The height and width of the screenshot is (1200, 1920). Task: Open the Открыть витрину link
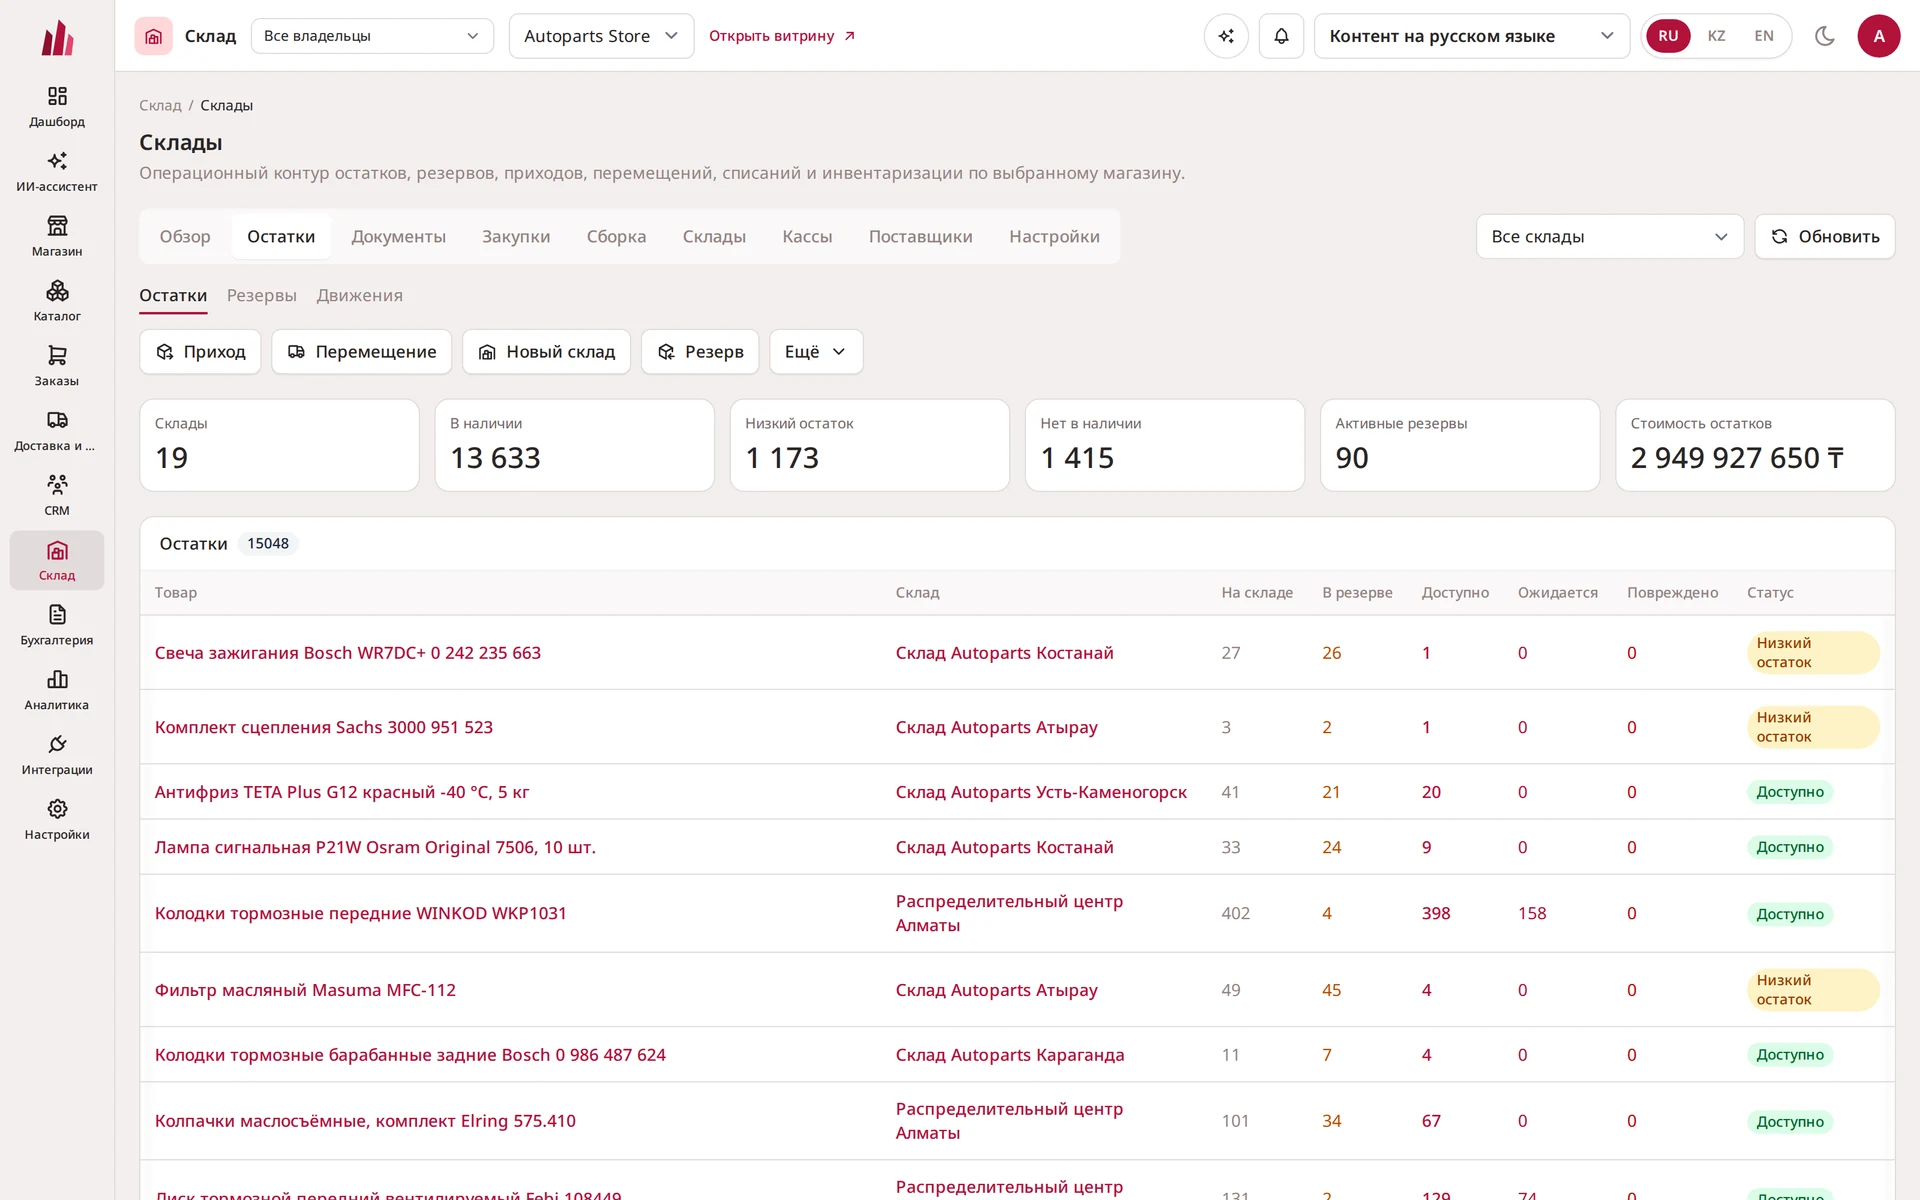pos(782,36)
